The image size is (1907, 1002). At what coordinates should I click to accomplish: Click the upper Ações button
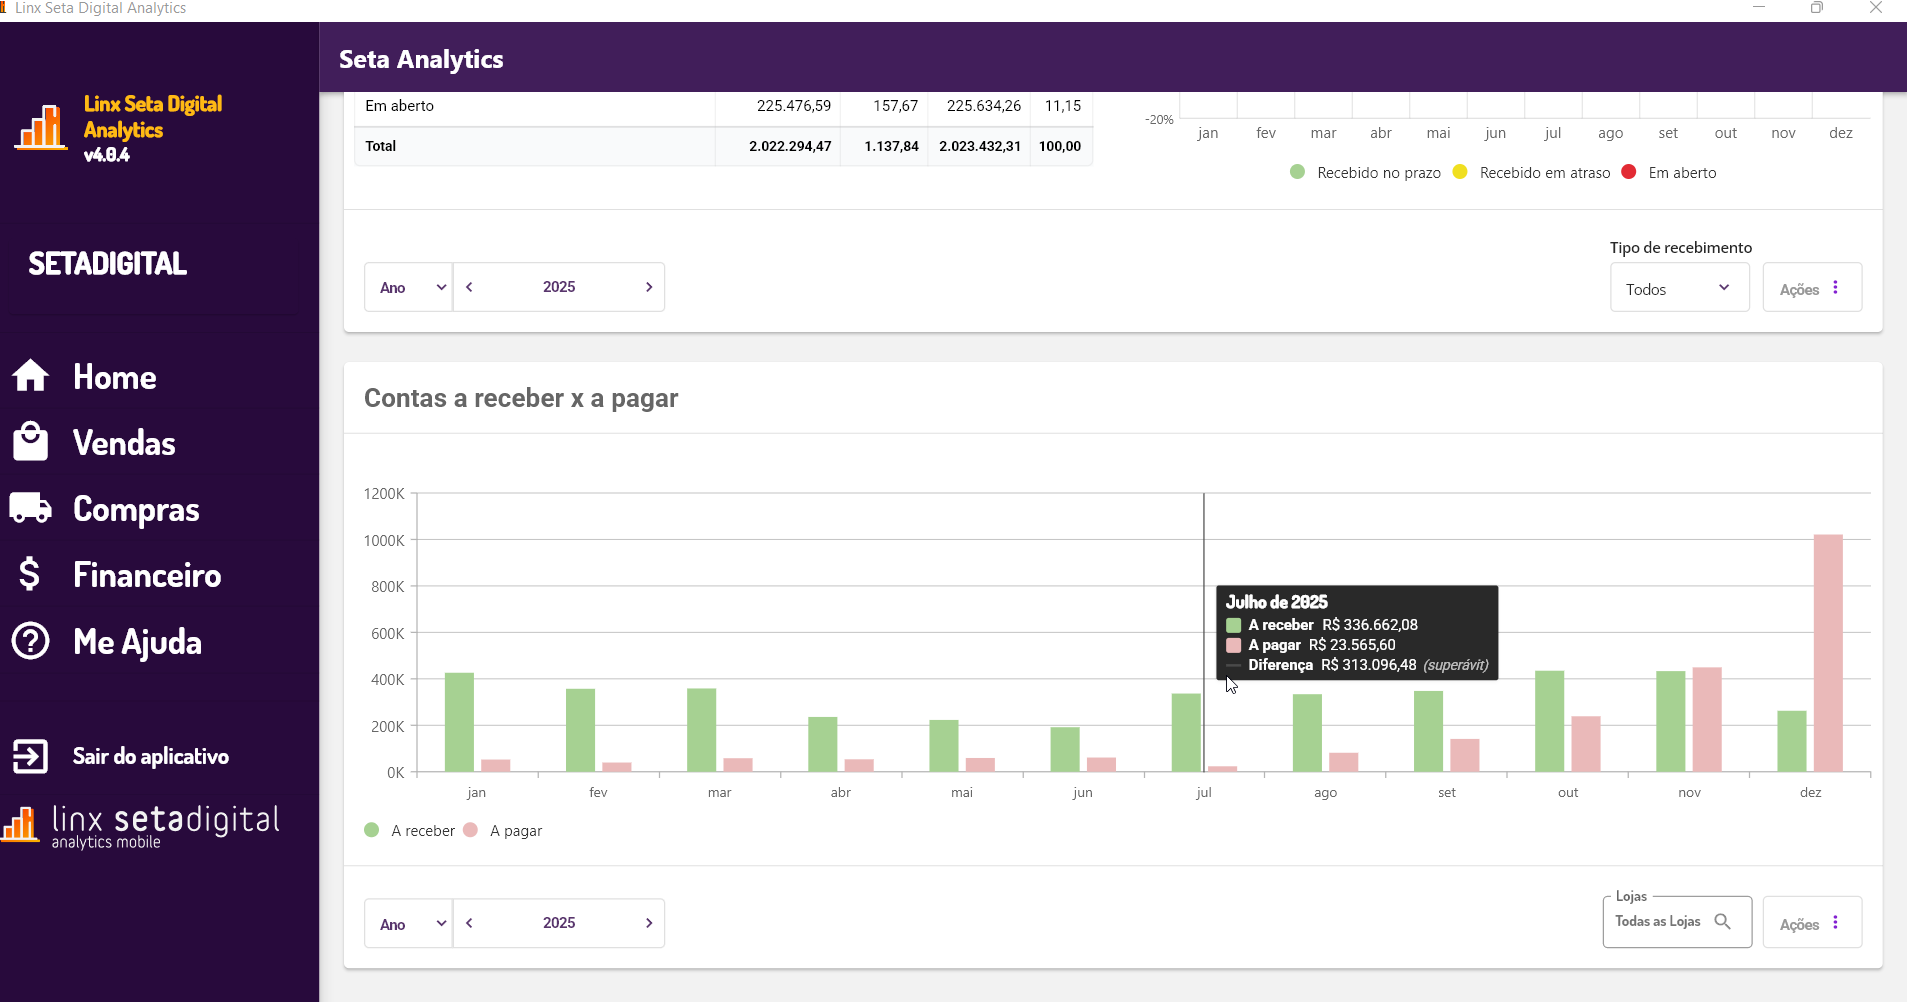pyautogui.click(x=1811, y=288)
